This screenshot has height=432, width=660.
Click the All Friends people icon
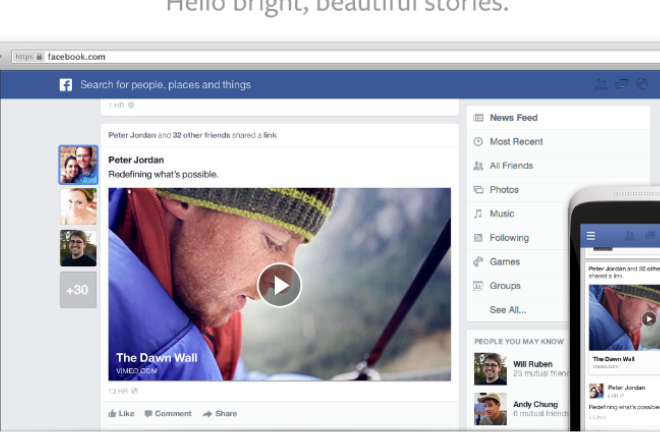(478, 166)
